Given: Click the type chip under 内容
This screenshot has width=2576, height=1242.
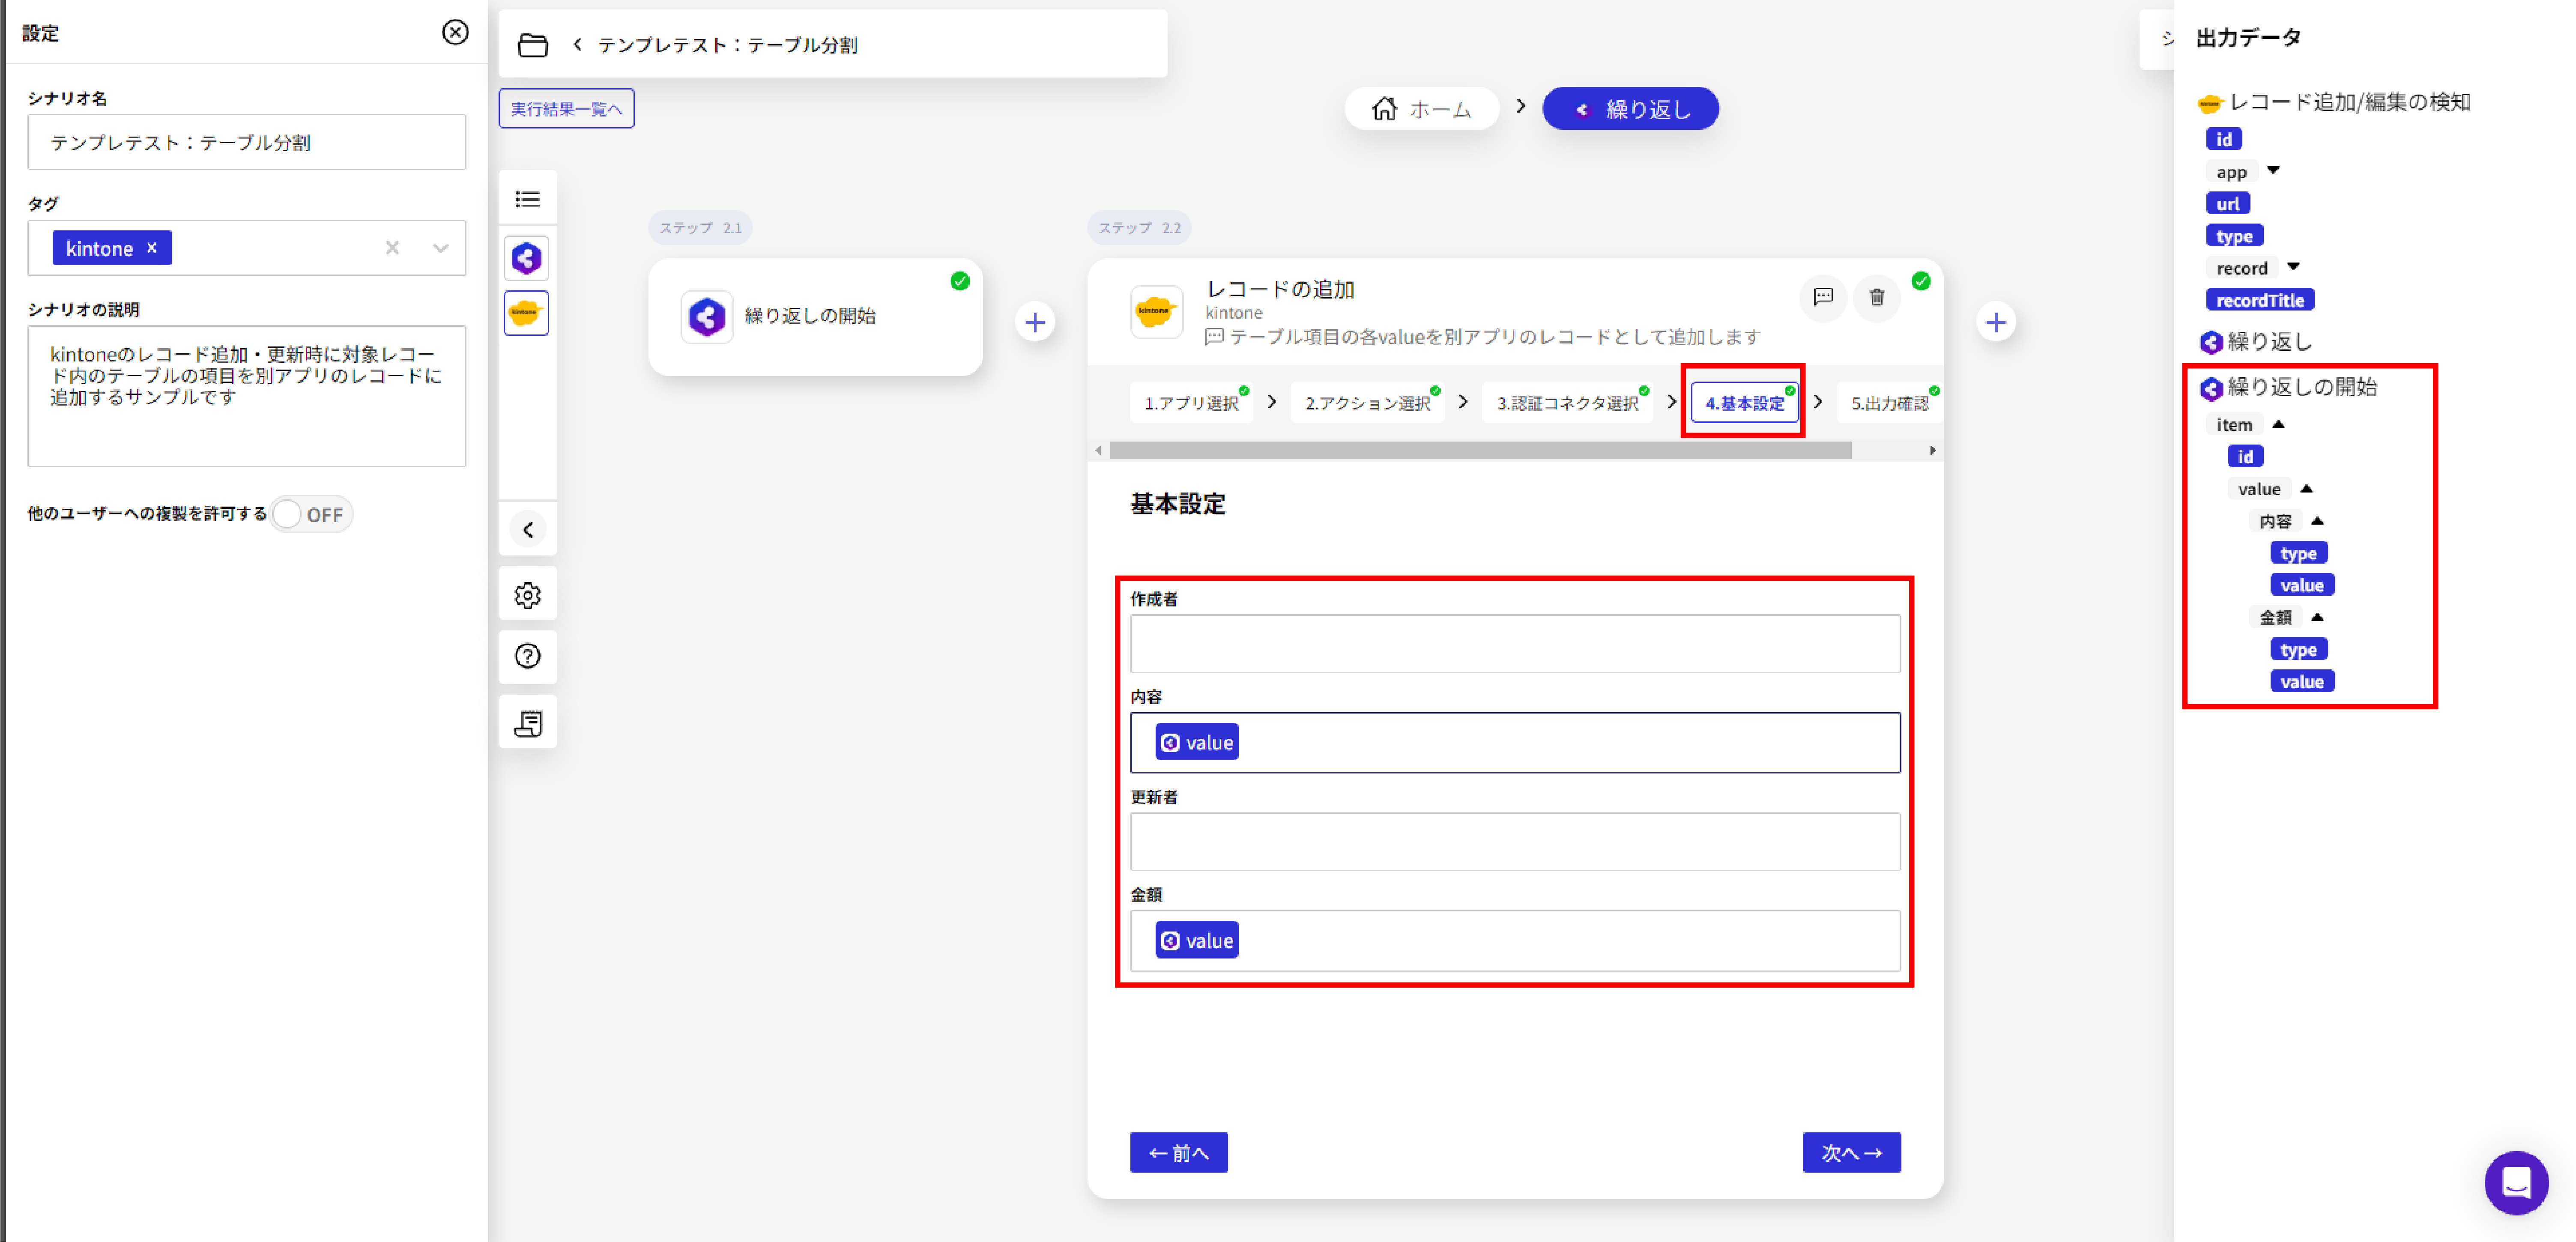Looking at the screenshot, I should [x=2298, y=553].
